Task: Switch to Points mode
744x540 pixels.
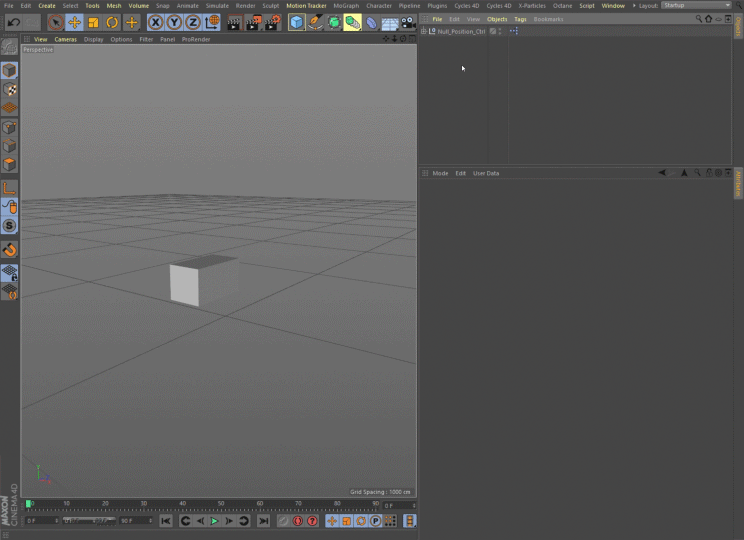Action: pyautogui.click(x=9, y=127)
